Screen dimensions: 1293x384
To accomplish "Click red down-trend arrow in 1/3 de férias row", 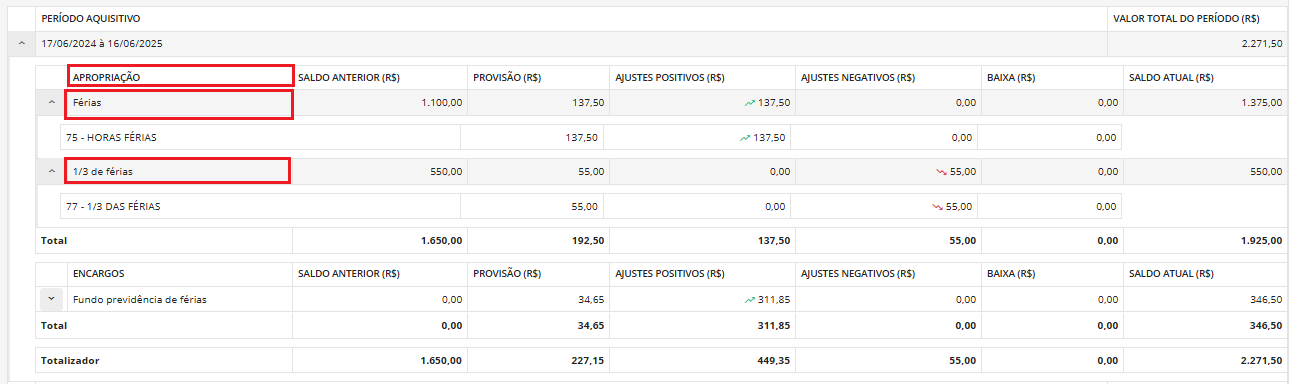I will [x=941, y=172].
